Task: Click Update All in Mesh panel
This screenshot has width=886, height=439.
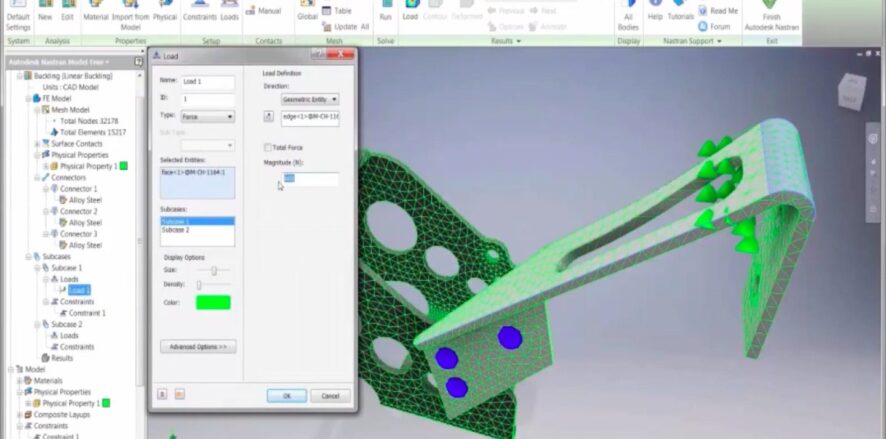Action: click(x=345, y=27)
